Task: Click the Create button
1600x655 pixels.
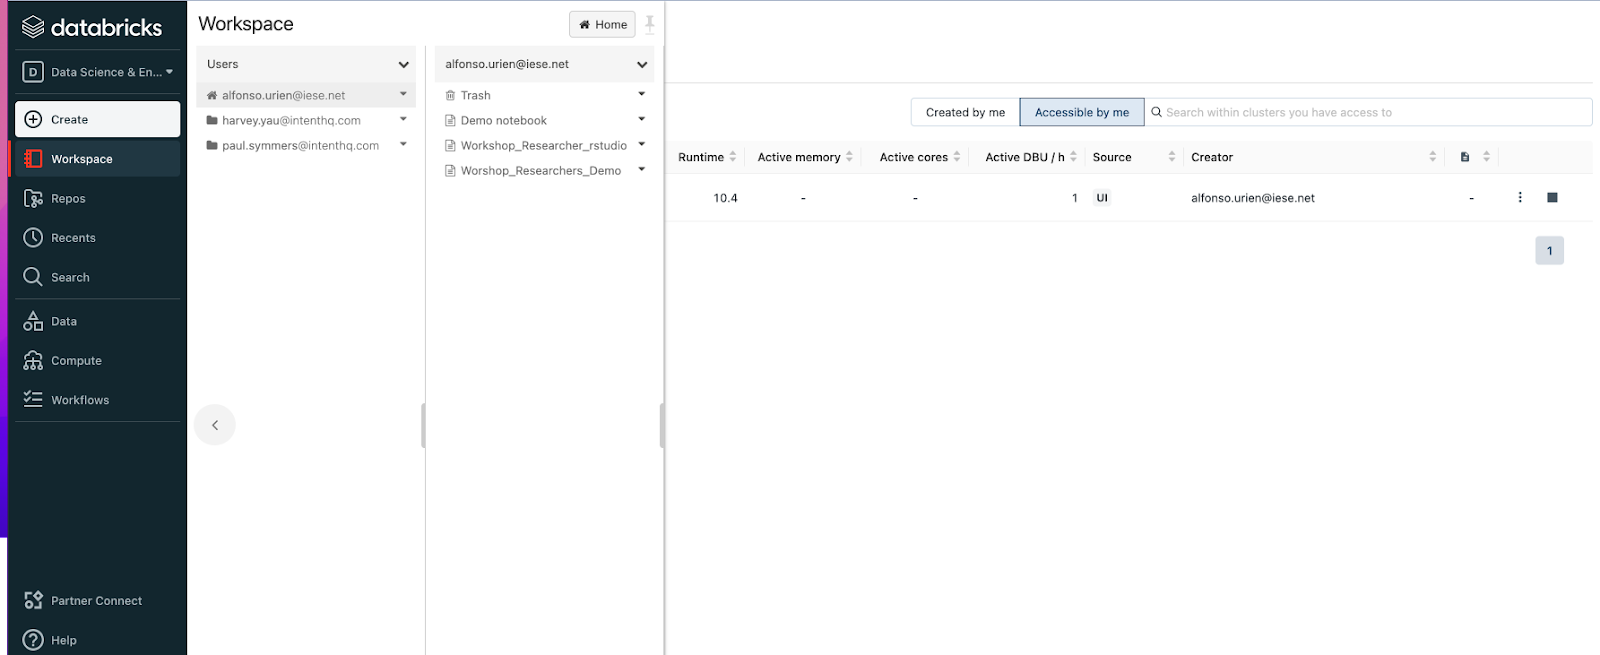Action: [98, 119]
